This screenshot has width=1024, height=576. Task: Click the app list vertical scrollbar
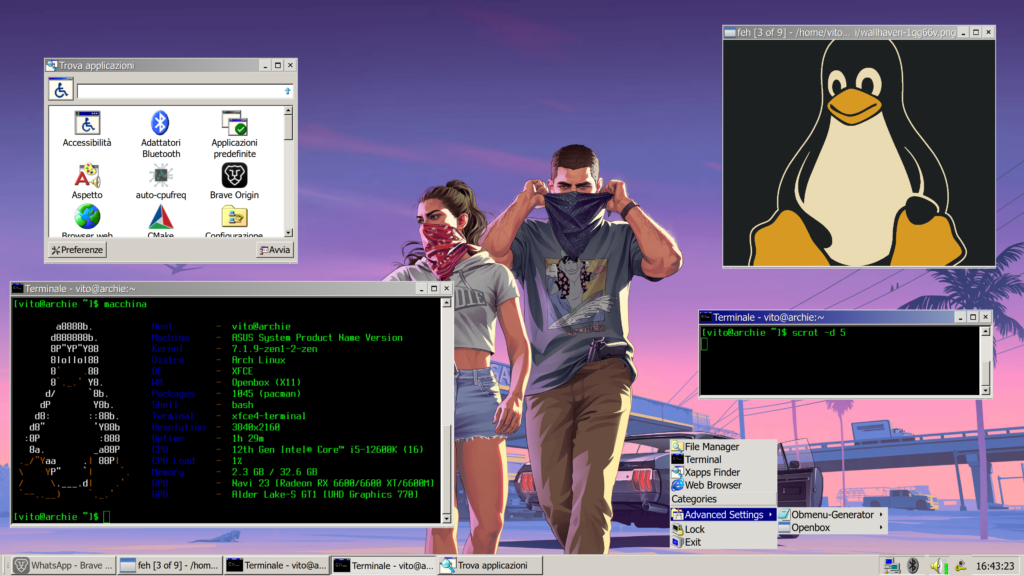point(288,172)
